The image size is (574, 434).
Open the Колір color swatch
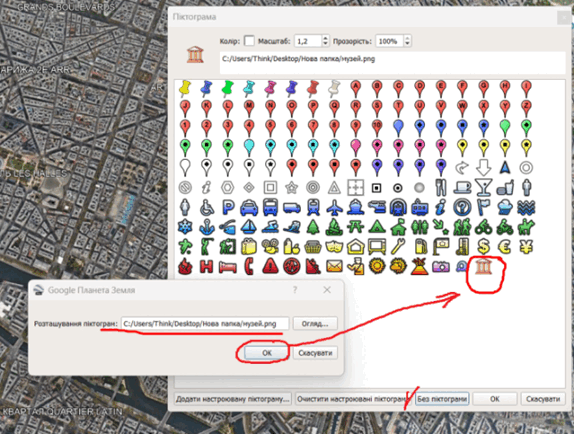[249, 41]
